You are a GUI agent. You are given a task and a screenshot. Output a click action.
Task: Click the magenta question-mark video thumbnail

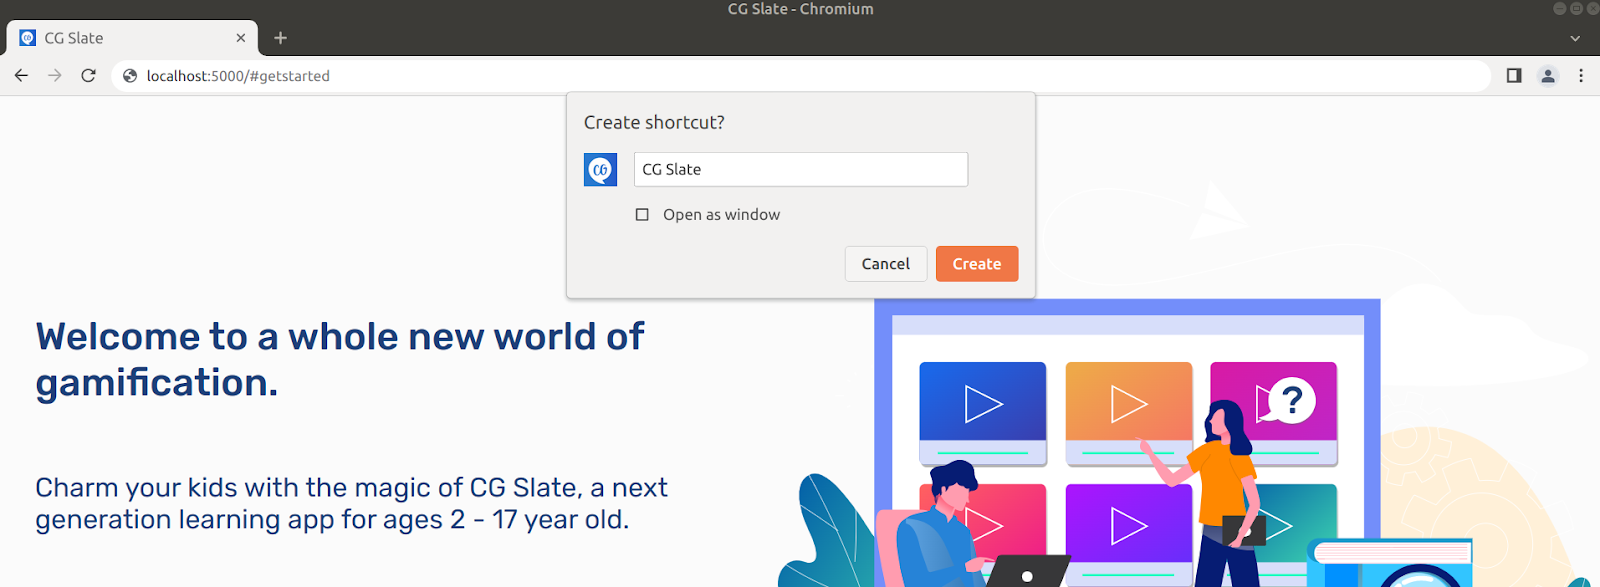click(x=1274, y=413)
